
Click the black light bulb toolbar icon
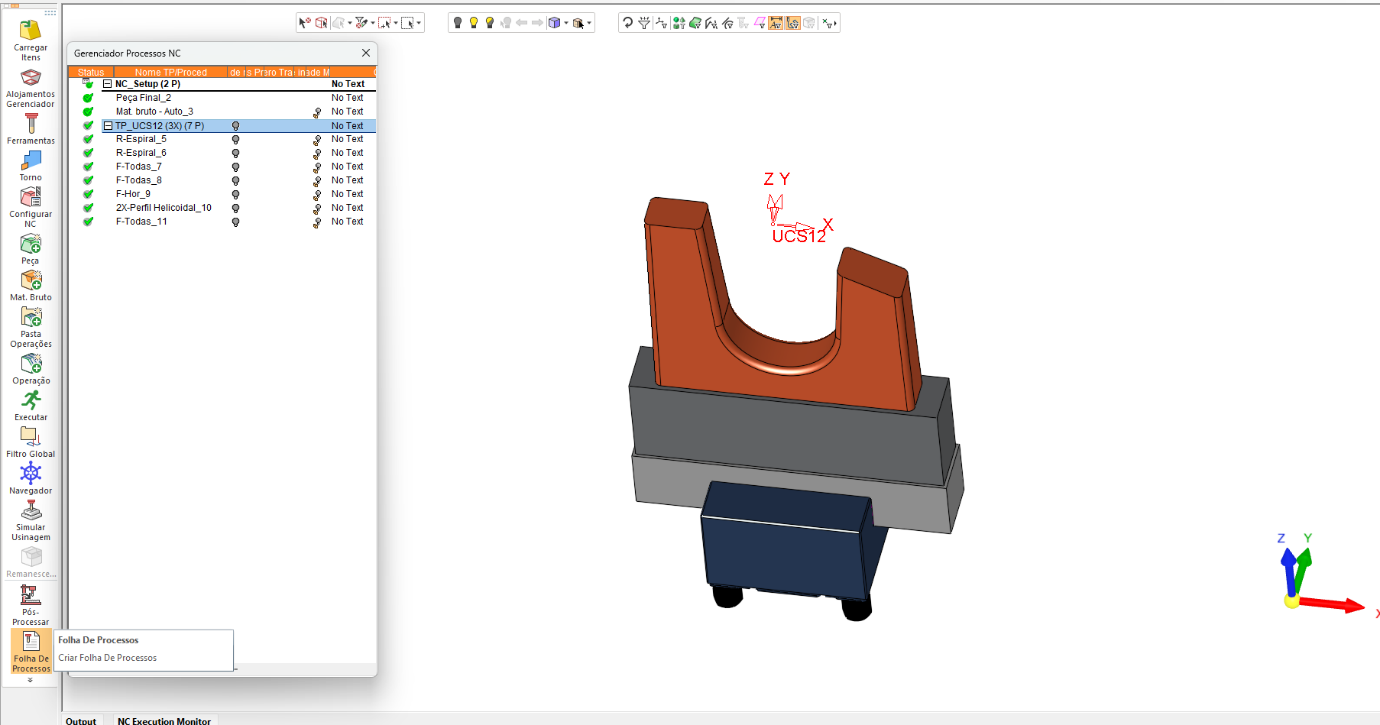click(458, 22)
